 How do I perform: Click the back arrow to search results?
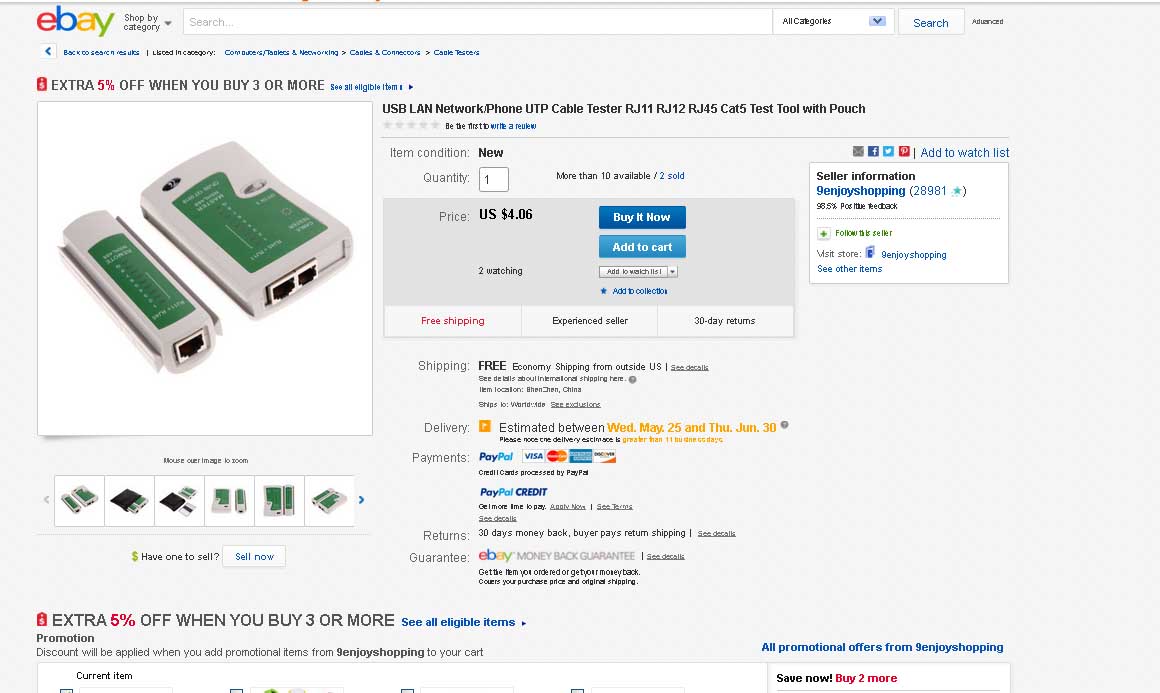[48, 51]
